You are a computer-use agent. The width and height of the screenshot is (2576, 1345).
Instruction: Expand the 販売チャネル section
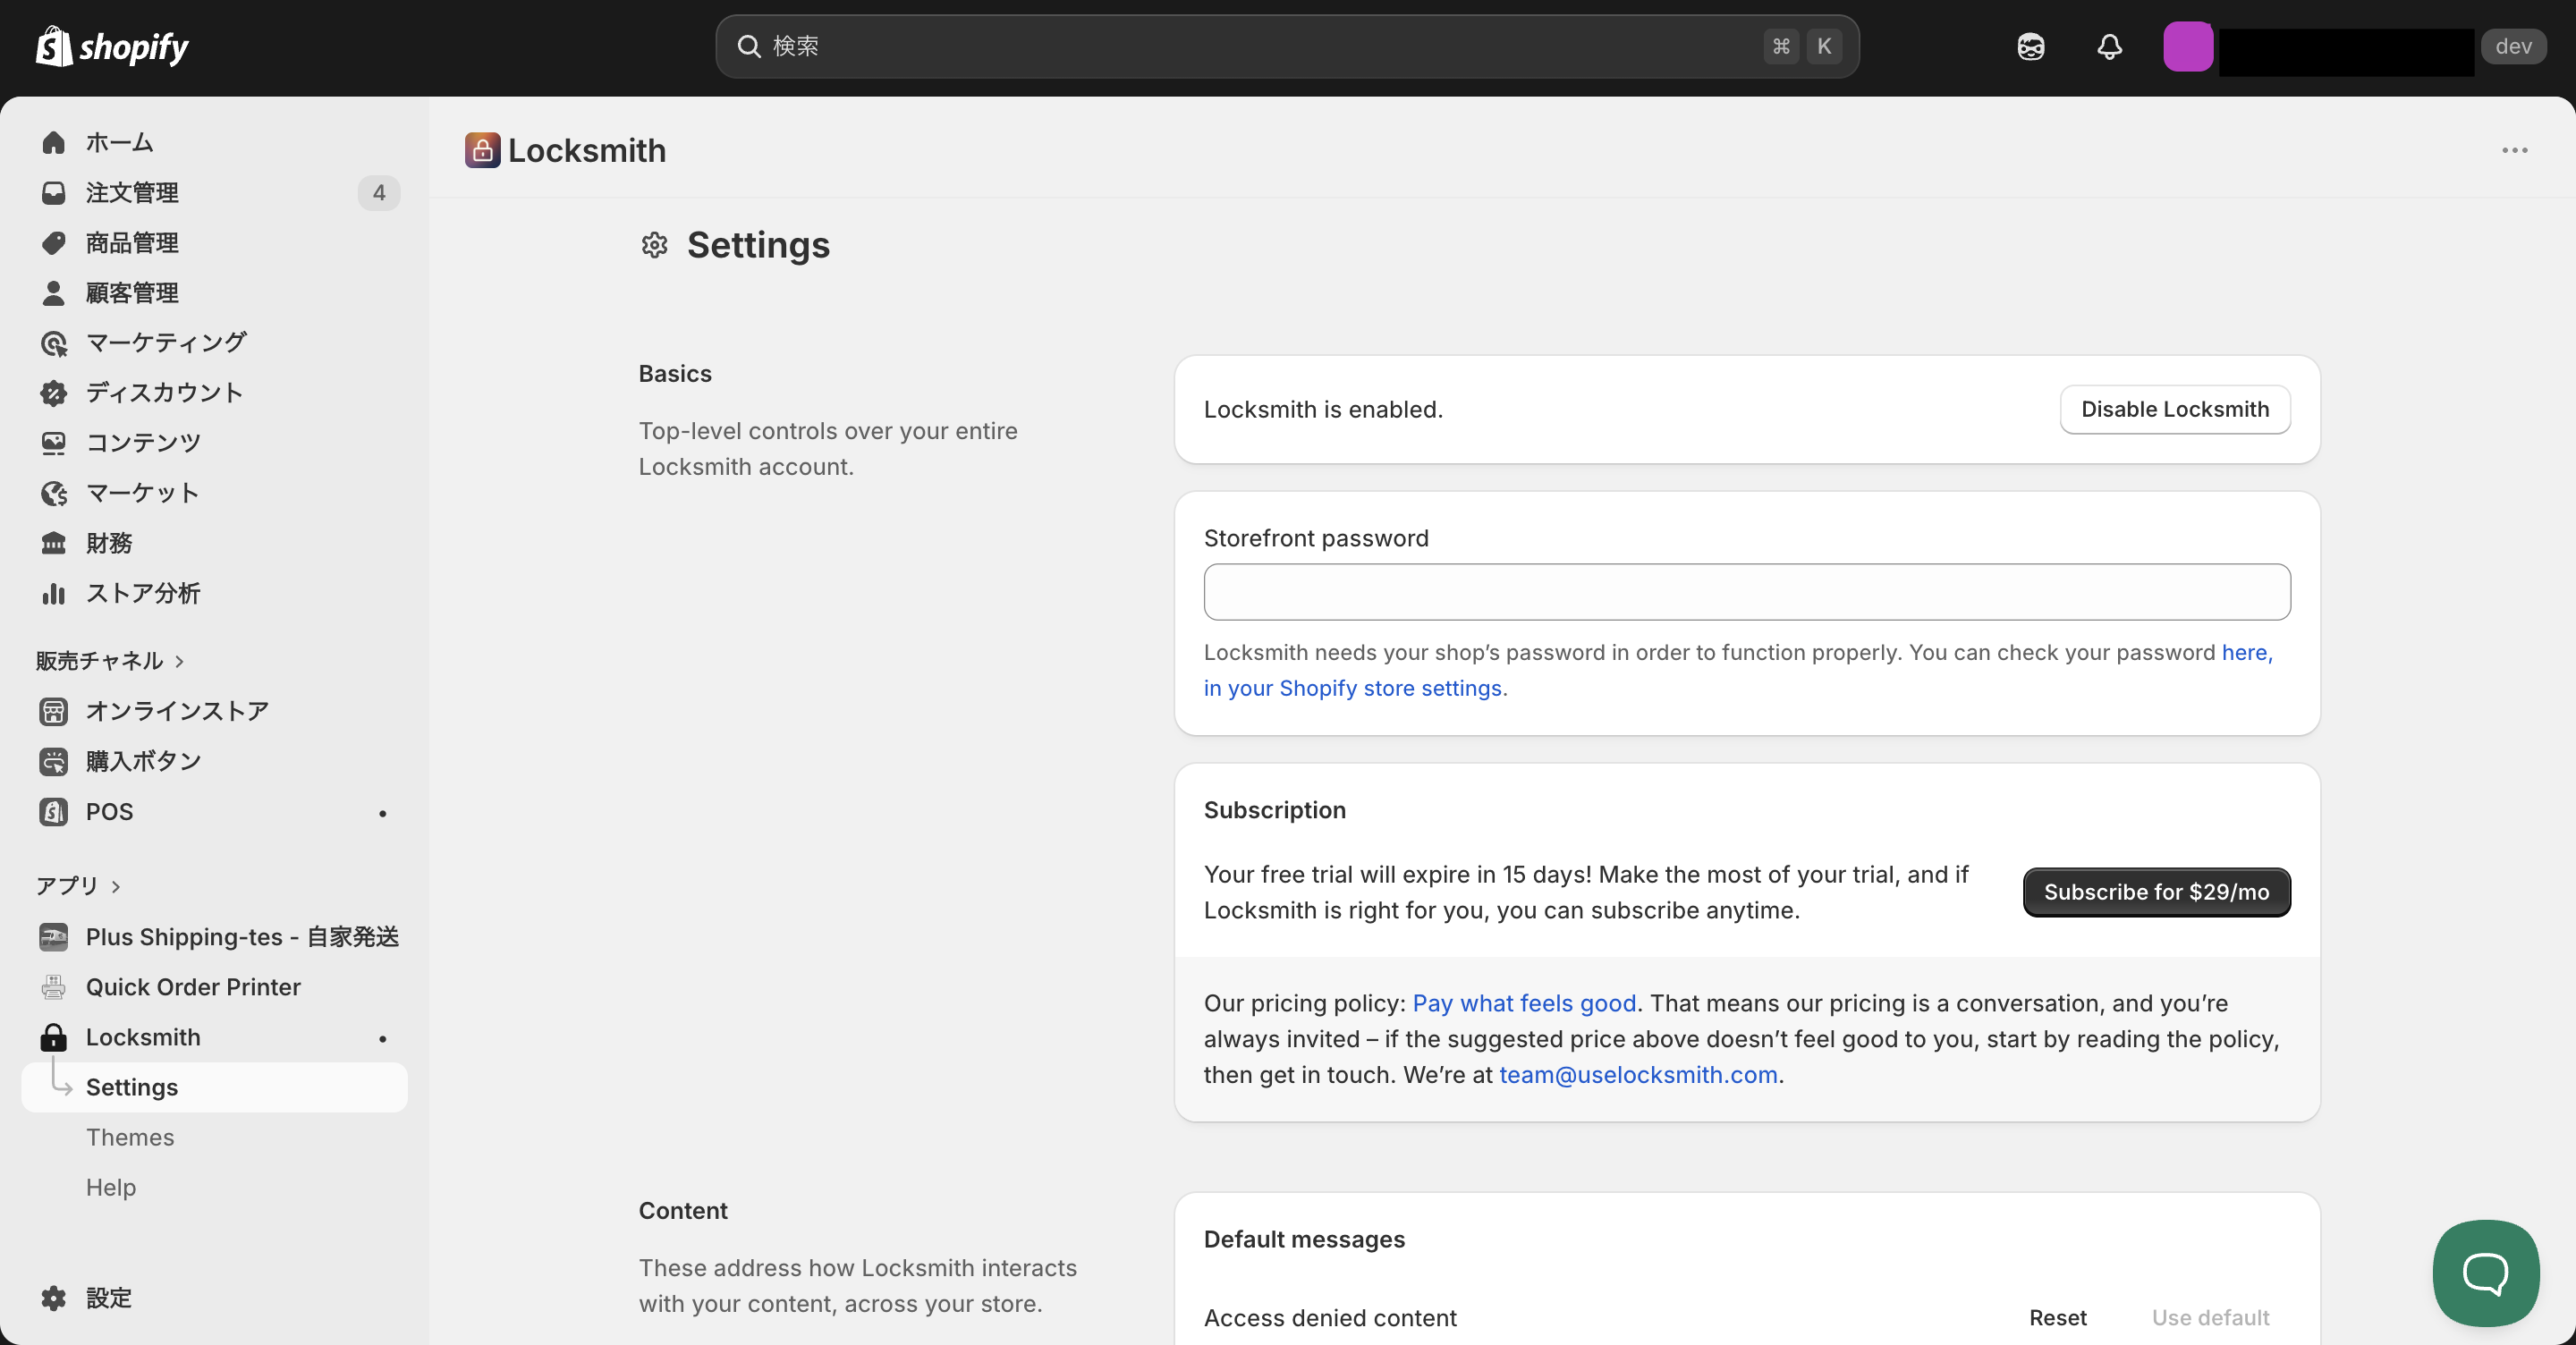(x=110, y=661)
